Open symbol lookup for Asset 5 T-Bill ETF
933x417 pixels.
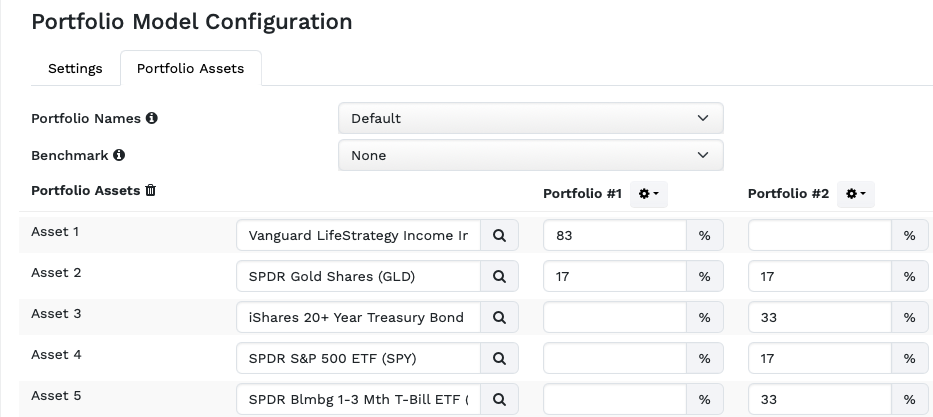tap(499, 400)
